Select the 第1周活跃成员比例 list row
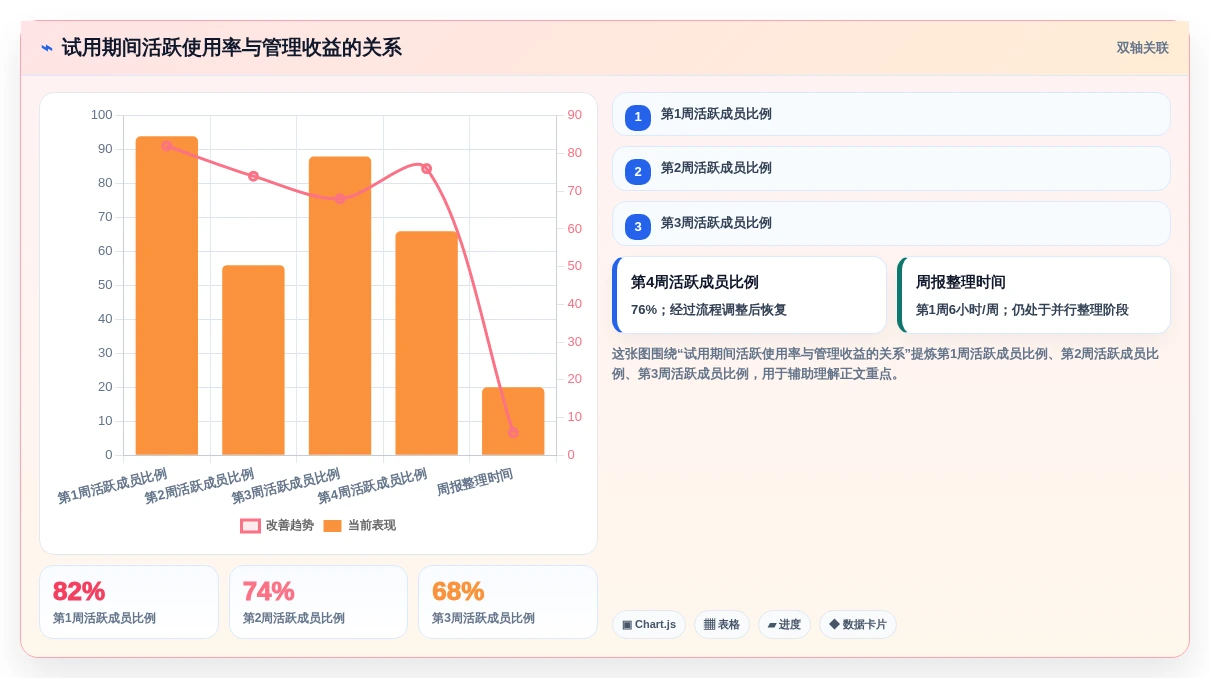This screenshot has height=678, width=1210. pos(891,114)
